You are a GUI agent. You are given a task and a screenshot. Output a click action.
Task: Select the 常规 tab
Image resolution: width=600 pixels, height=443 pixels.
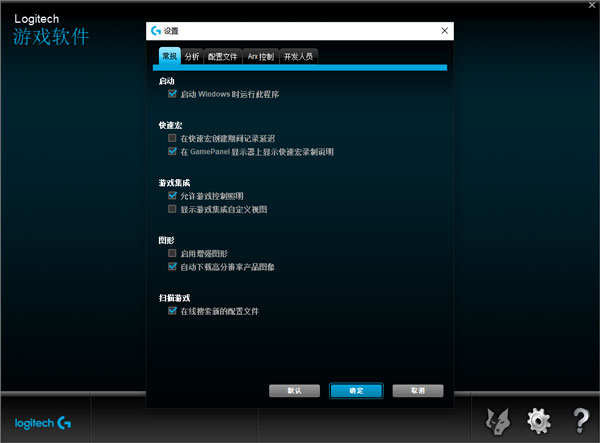pos(170,56)
